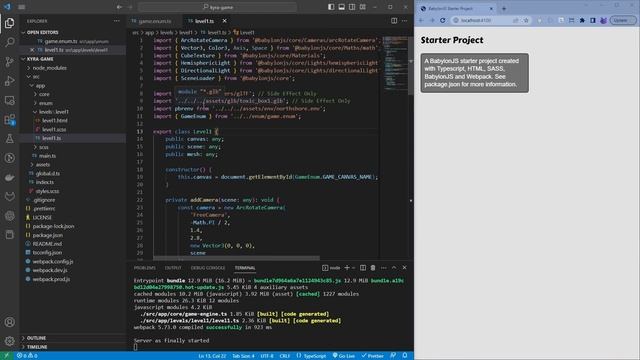Image resolution: width=640 pixels, height=360 pixels.
Task: Toggle the bottom panel layout icon
Action: point(342,7)
